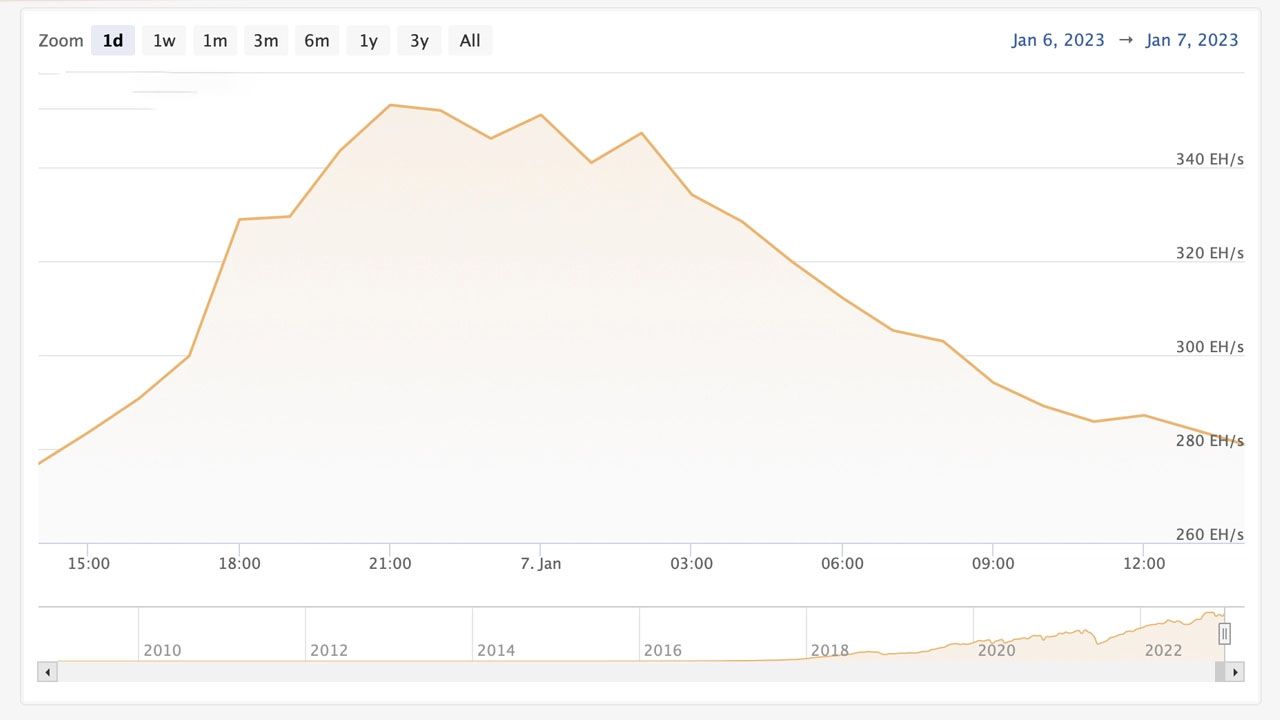Click the 2020 navigator year marker
This screenshot has height=720, width=1280.
point(997,650)
